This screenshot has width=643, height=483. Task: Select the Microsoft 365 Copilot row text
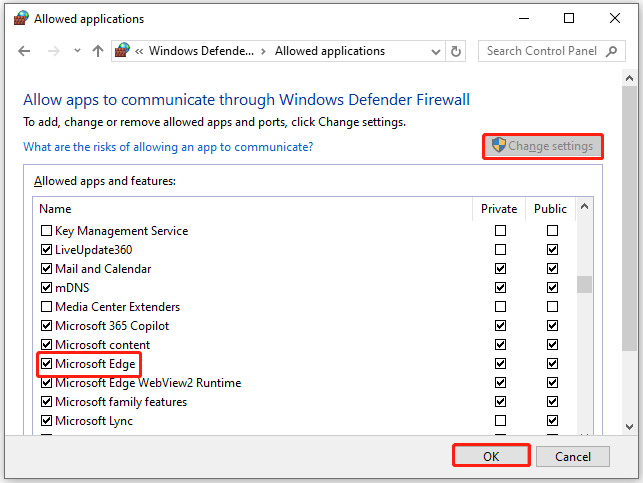point(112,326)
